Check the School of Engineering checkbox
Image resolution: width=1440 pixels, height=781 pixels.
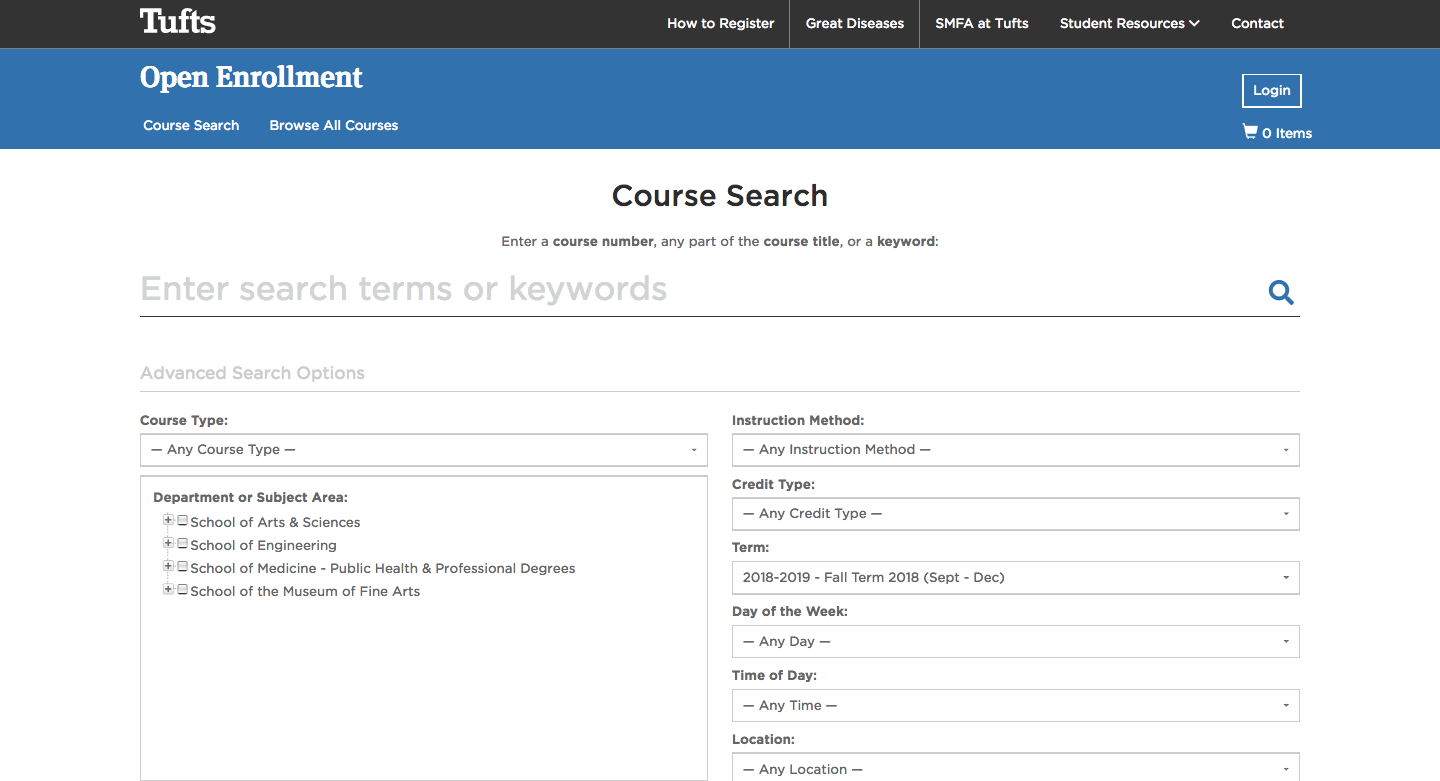point(181,542)
